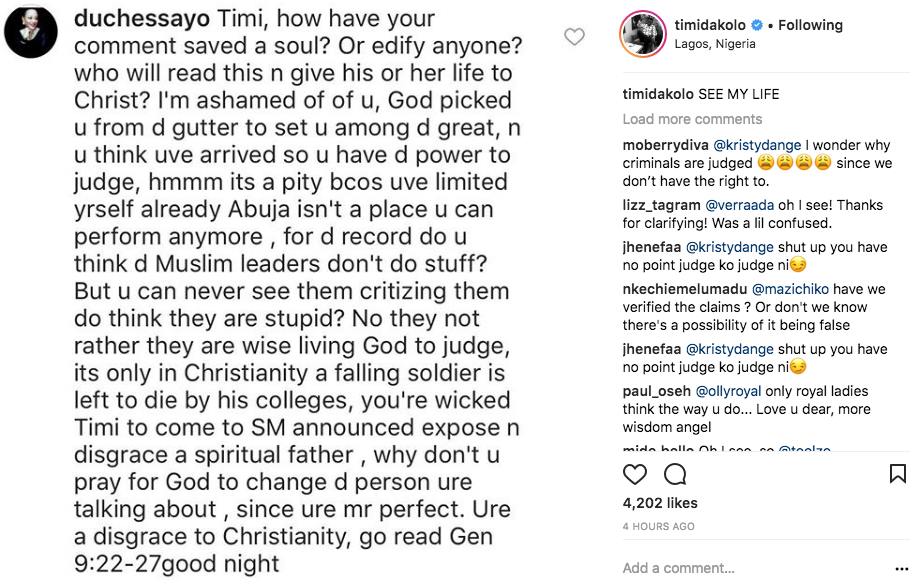918x587 pixels.
Task: Click the @mazichiko mention
Action: coord(790,290)
